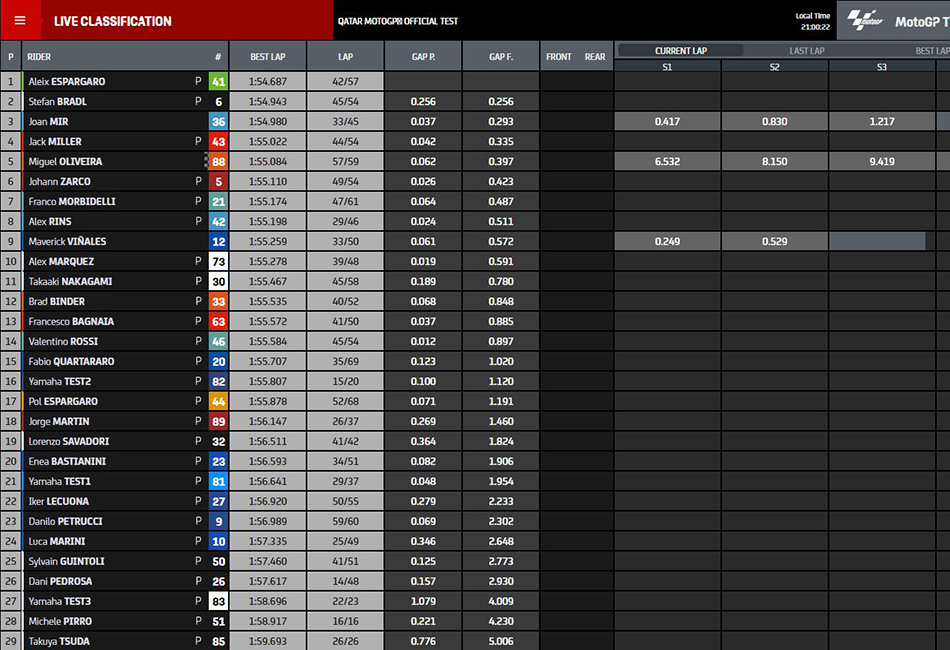The height and width of the screenshot is (650, 950).
Task: Select the CURRENT LAP tab
Action: pos(680,51)
